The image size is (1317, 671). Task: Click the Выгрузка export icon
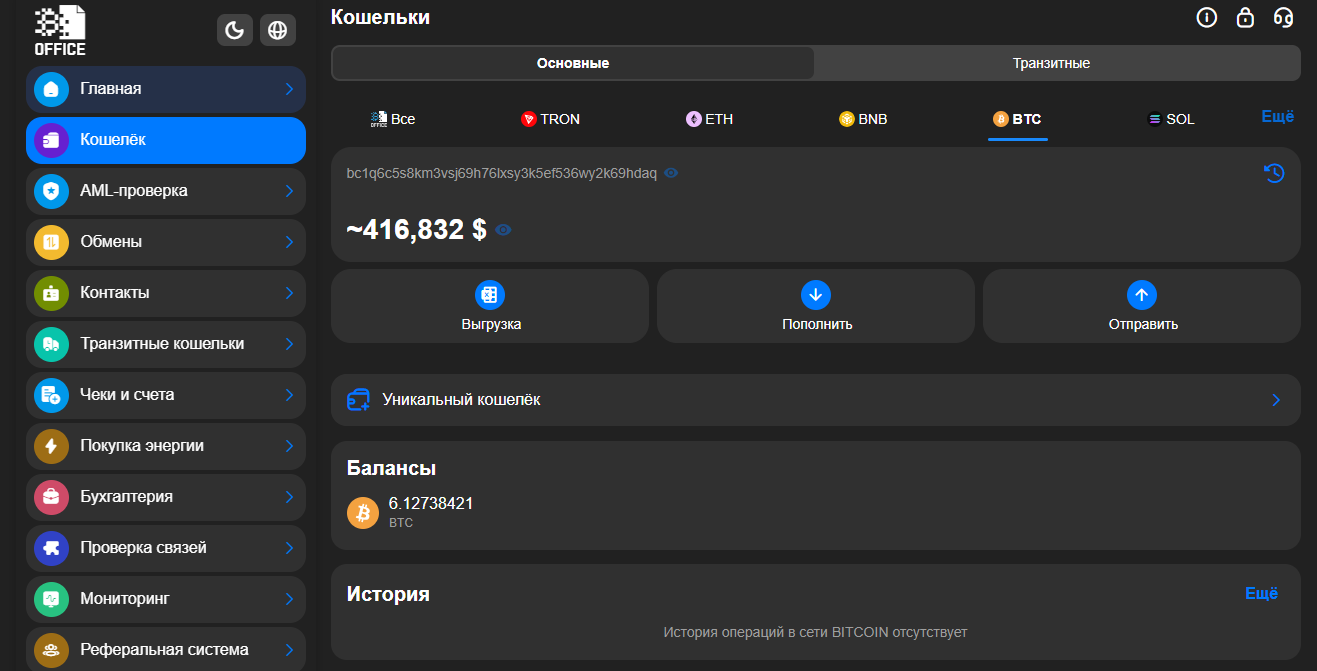pos(490,294)
